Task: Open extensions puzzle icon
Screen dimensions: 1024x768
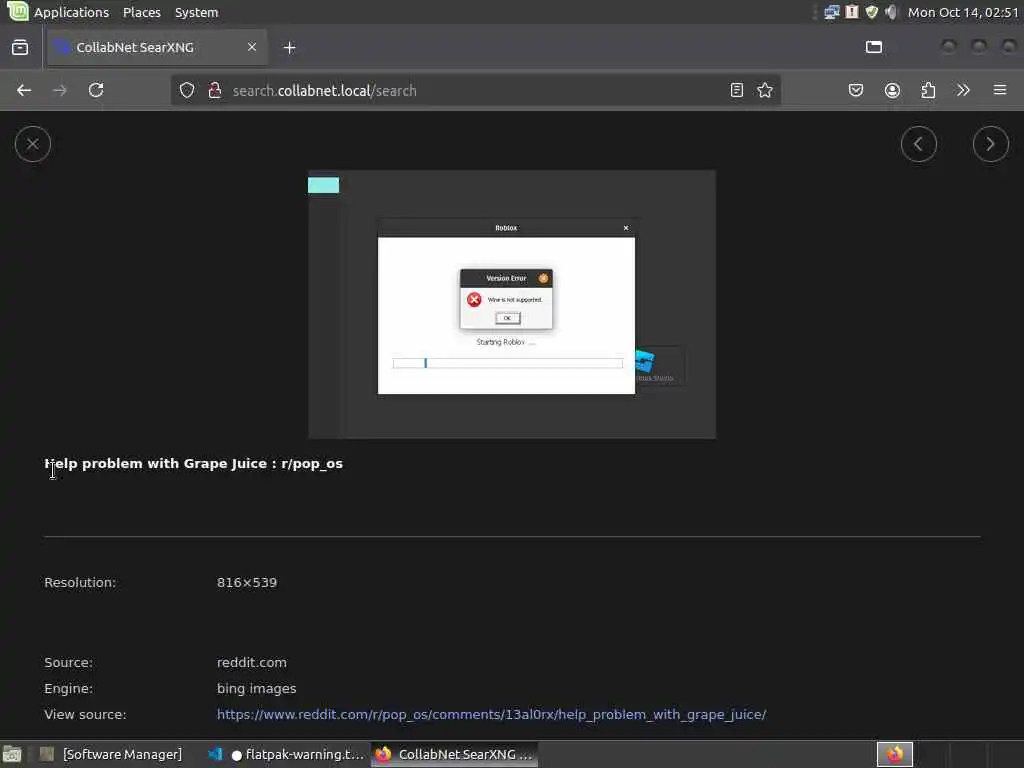Action: point(928,90)
